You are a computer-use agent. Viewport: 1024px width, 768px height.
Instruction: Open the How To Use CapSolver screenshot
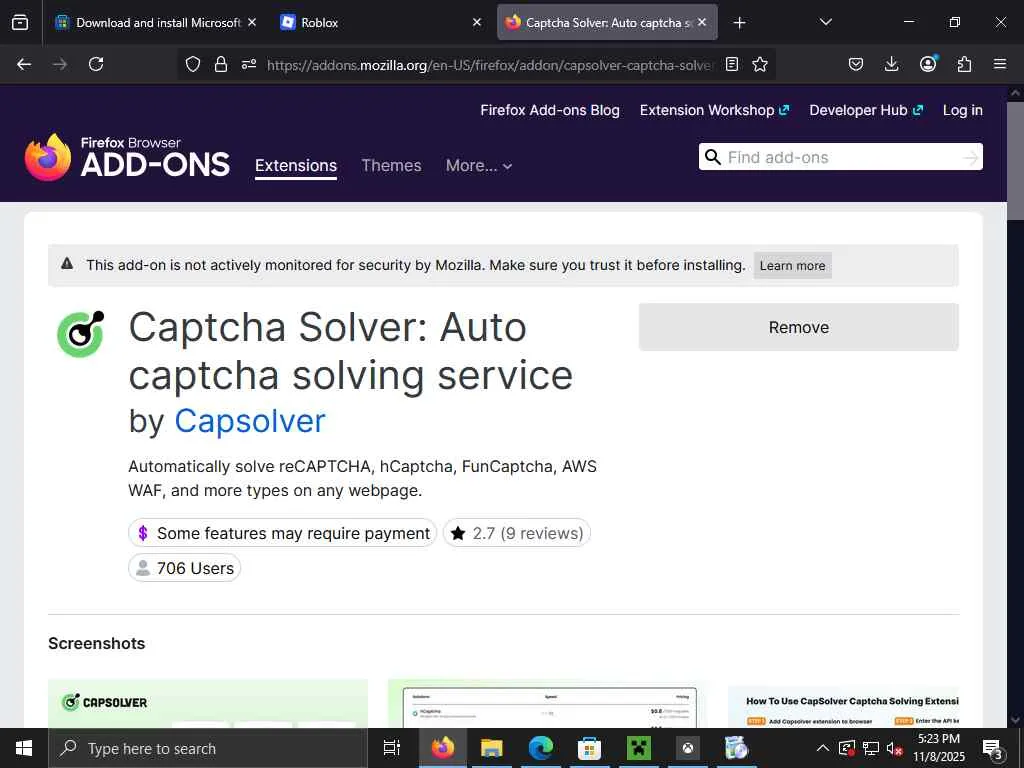pyautogui.click(x=843, y=707)
